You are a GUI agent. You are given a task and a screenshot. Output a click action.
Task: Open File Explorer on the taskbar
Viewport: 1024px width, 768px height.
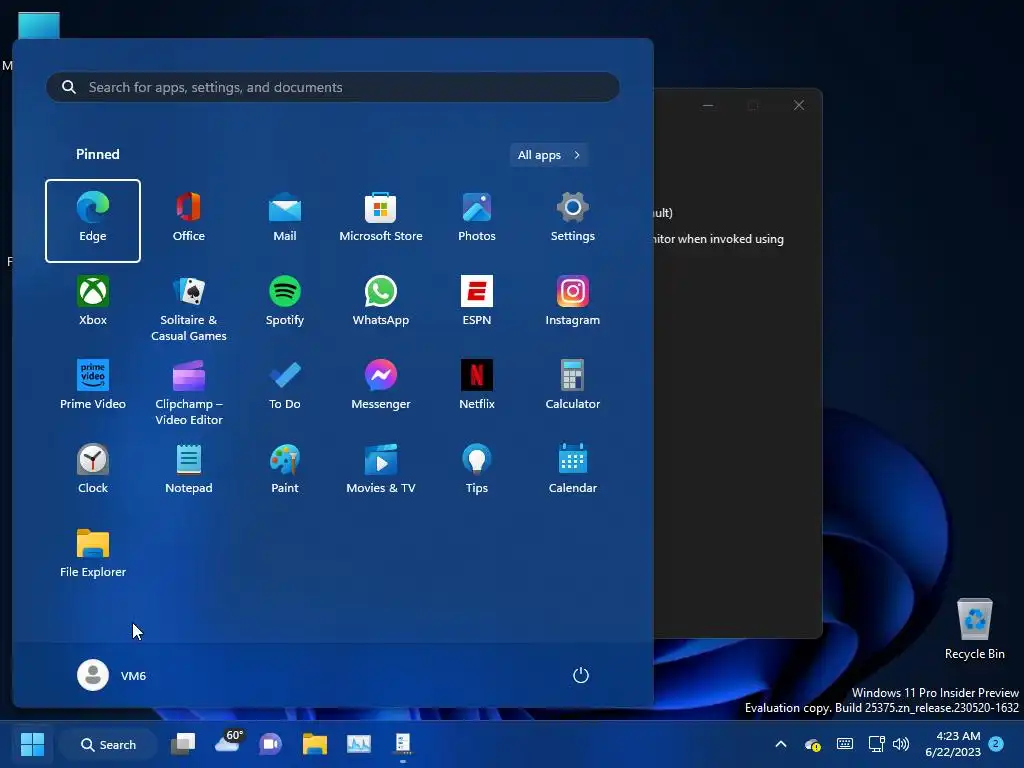(315, 744)
